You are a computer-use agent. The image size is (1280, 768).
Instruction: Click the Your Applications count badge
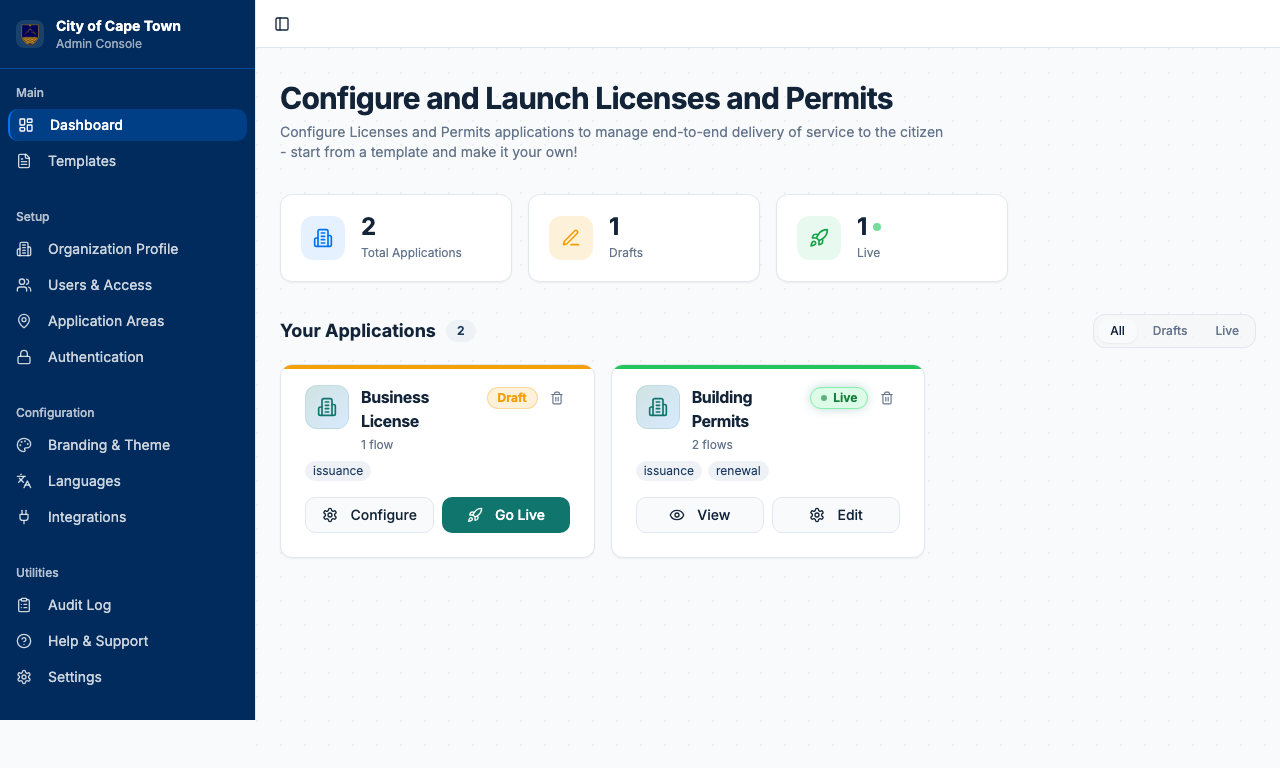pos(461,331)
